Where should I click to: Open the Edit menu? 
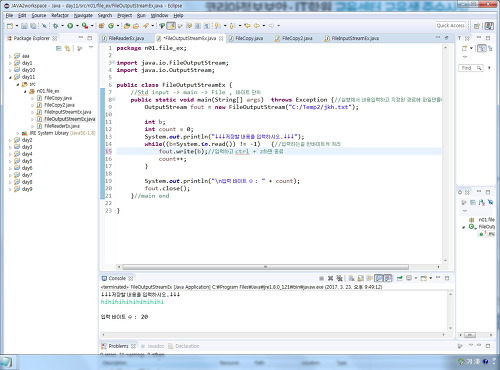click(22, 15)
